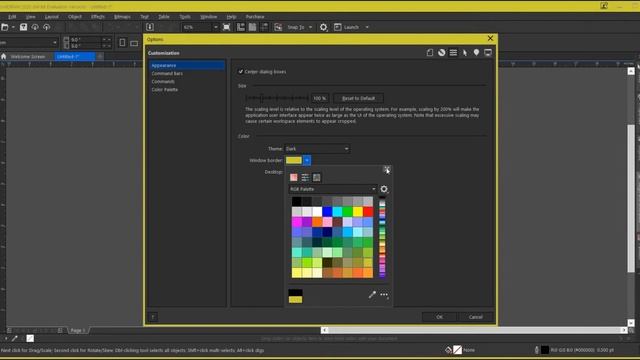The height and width of the screenshot is (360, 640).
Task: Click Reset to Default button
Action: pyautogui.click(x=358, y=98)
